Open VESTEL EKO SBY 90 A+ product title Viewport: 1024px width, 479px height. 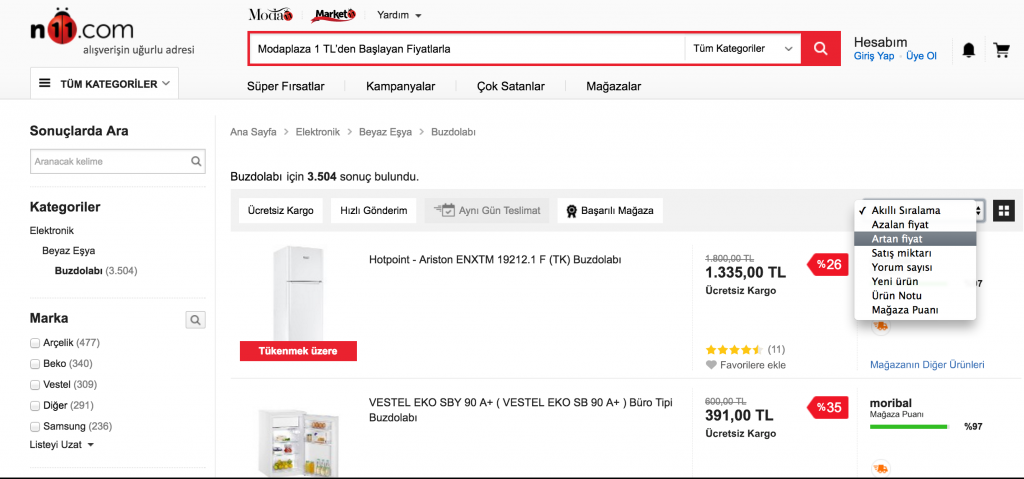pos(520,409)
